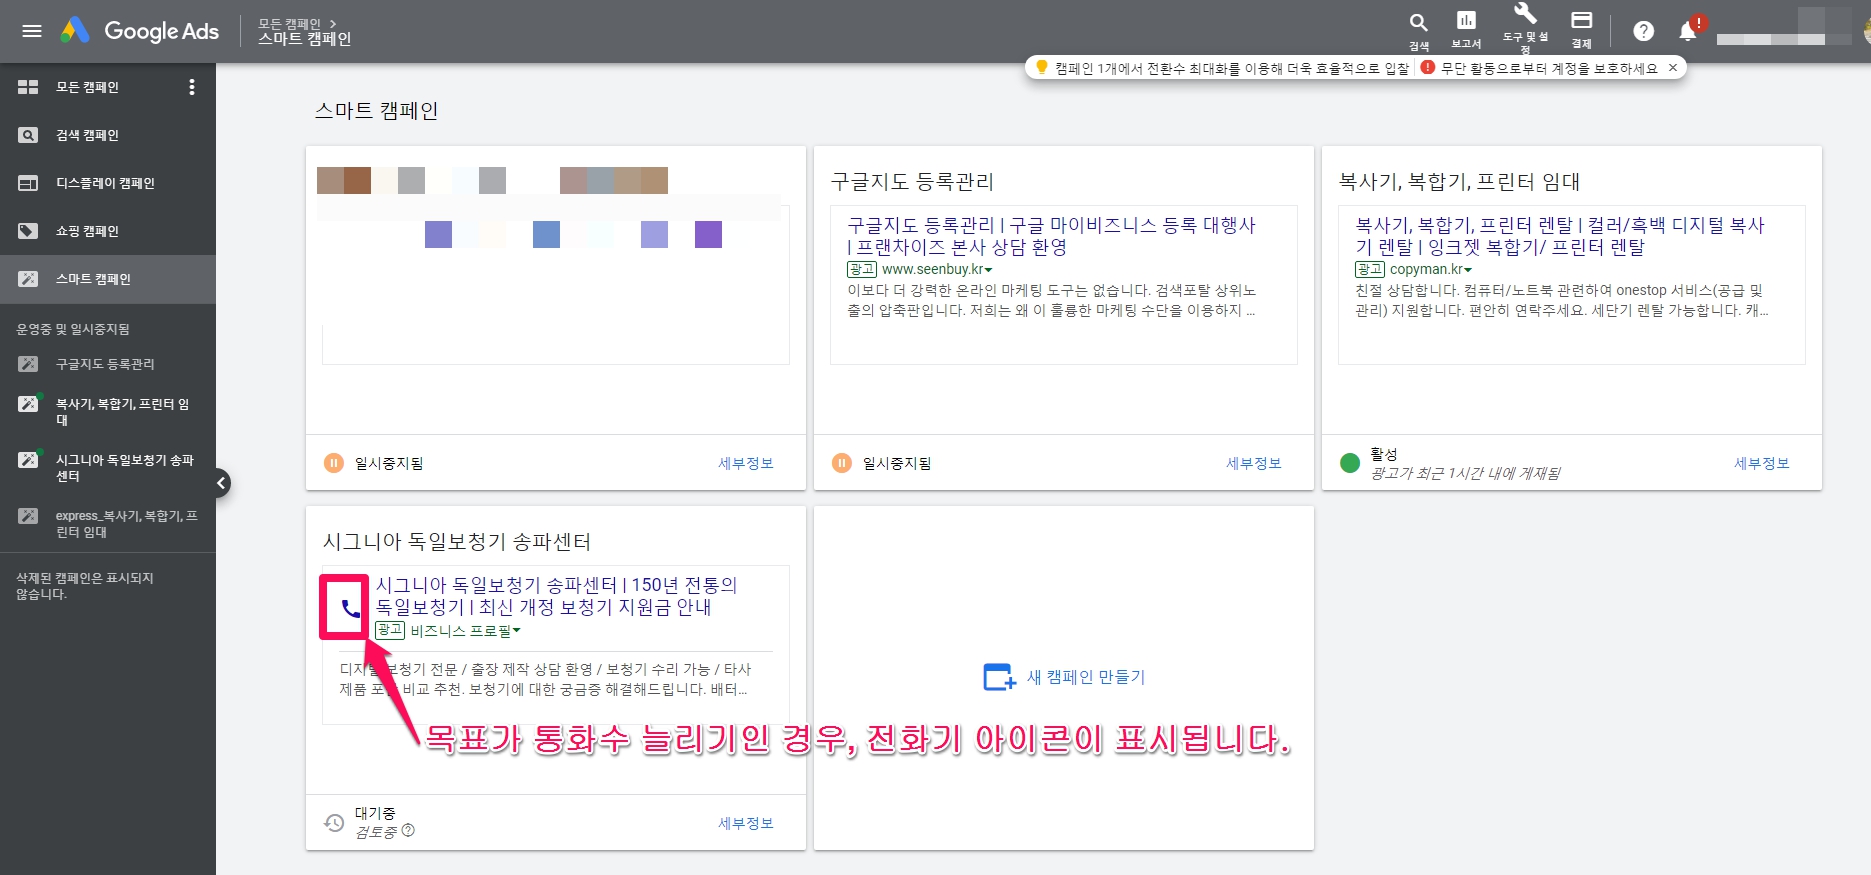1871x875 pixels.
Task: Click the 광고 badge on seenbuy ad
Action: pyautogui.click(x=862, y=269)
